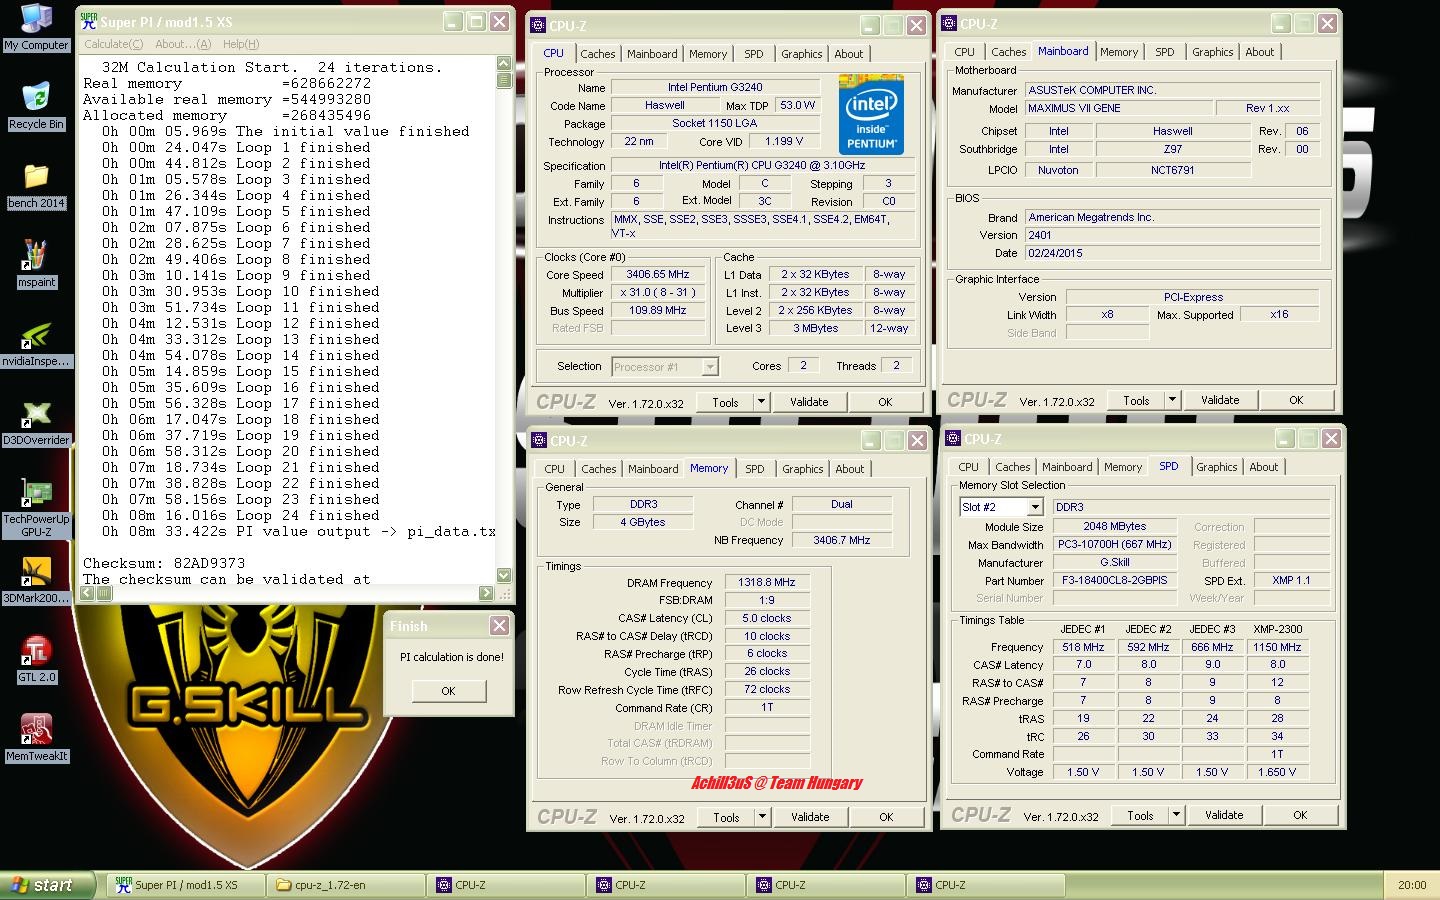This screenshot has height=900, width=1440.
Task: Switch to Super PI taskbar button
Action: (185, 885)
